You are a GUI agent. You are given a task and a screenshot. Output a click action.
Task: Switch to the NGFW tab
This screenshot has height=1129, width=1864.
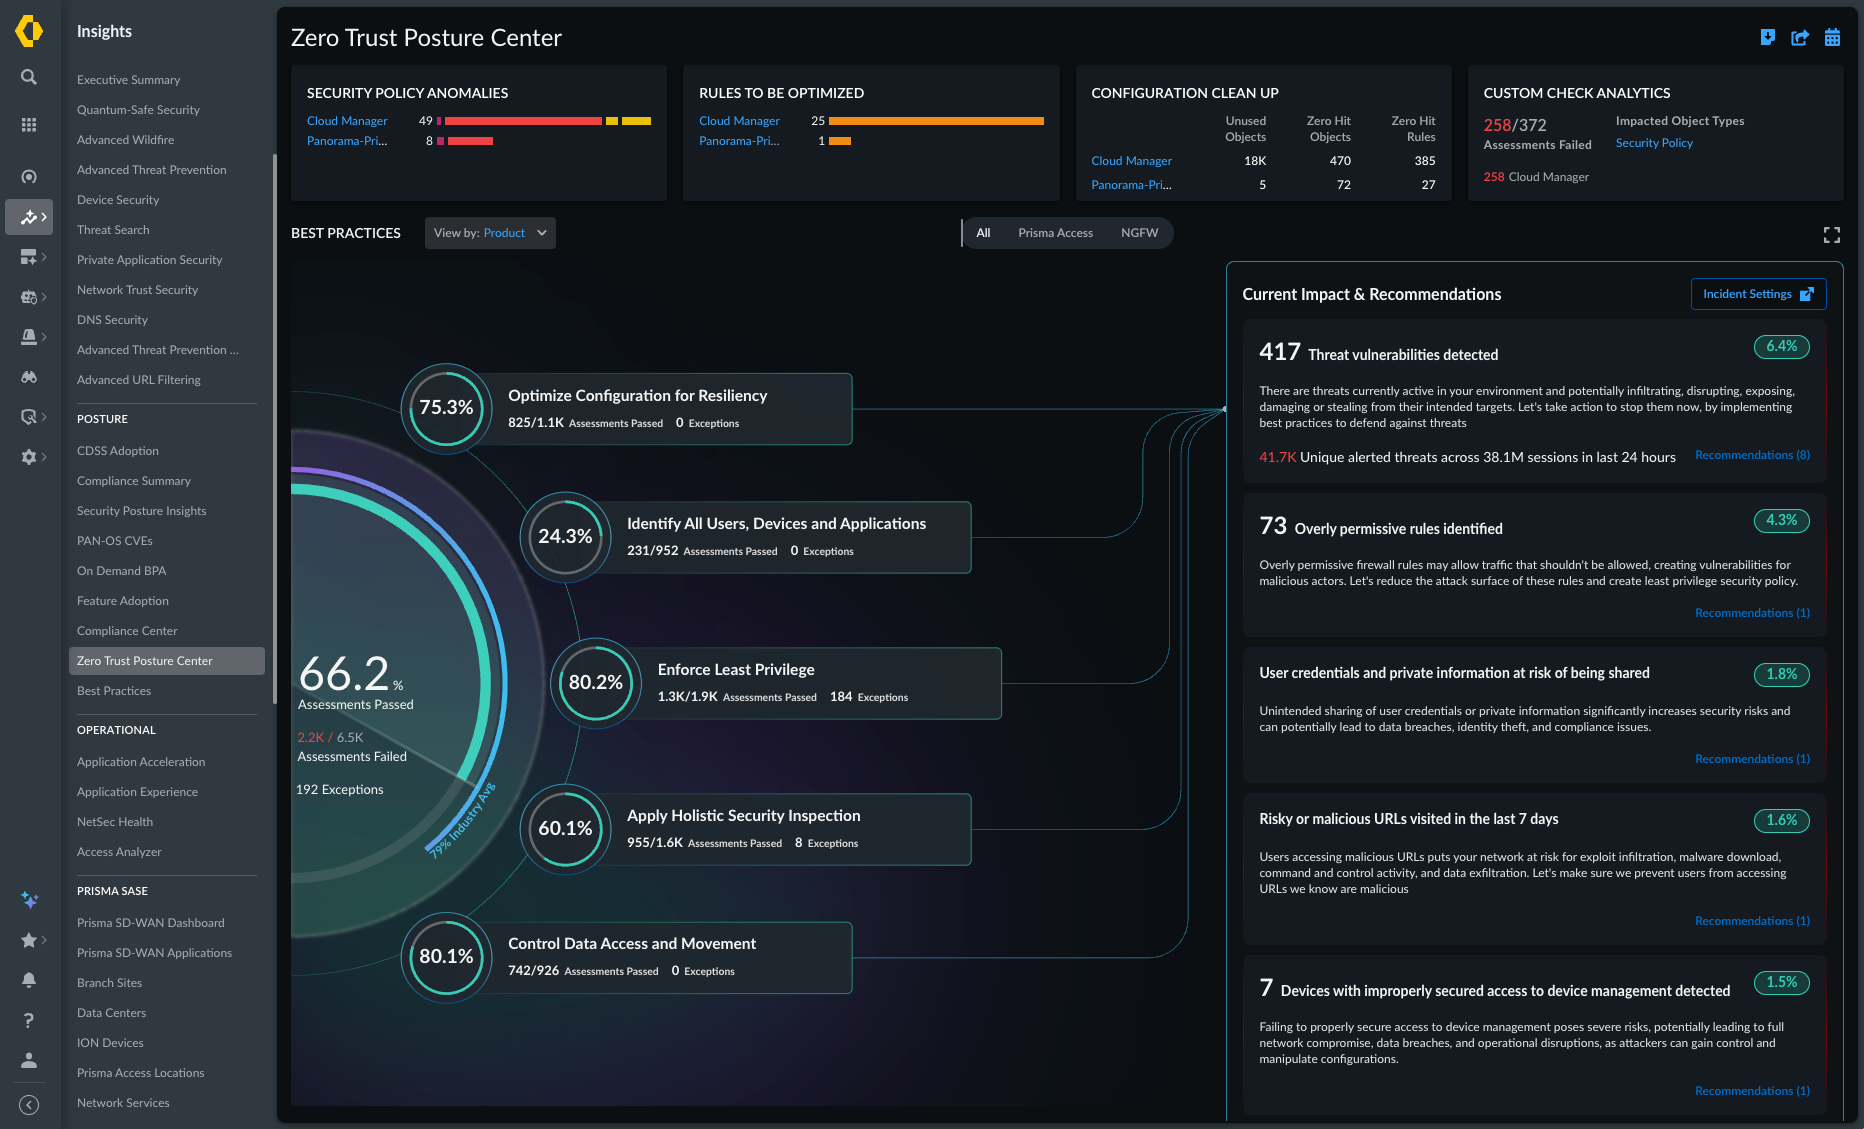(x=1139, y=233)
